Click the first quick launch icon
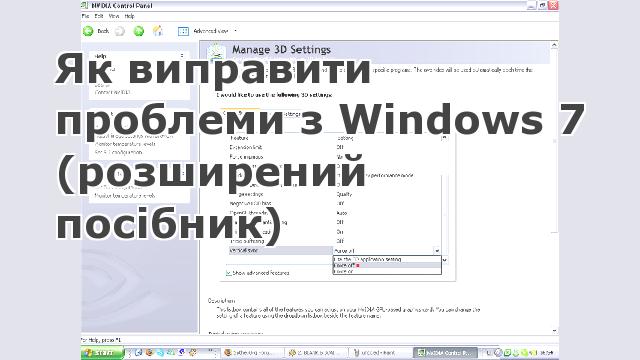The image size is (640, 360). pos(138,353)
